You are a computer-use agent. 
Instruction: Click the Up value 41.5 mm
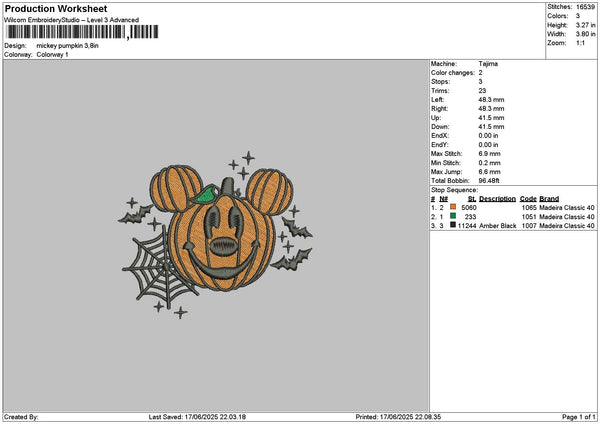tap(491, 118)
